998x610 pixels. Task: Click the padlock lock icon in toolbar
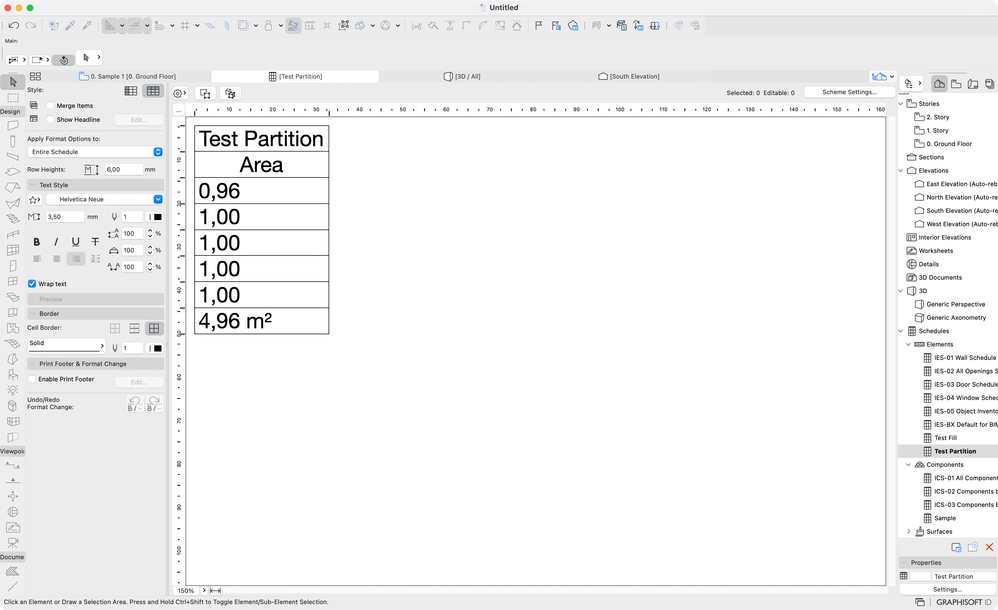(268, 25)
